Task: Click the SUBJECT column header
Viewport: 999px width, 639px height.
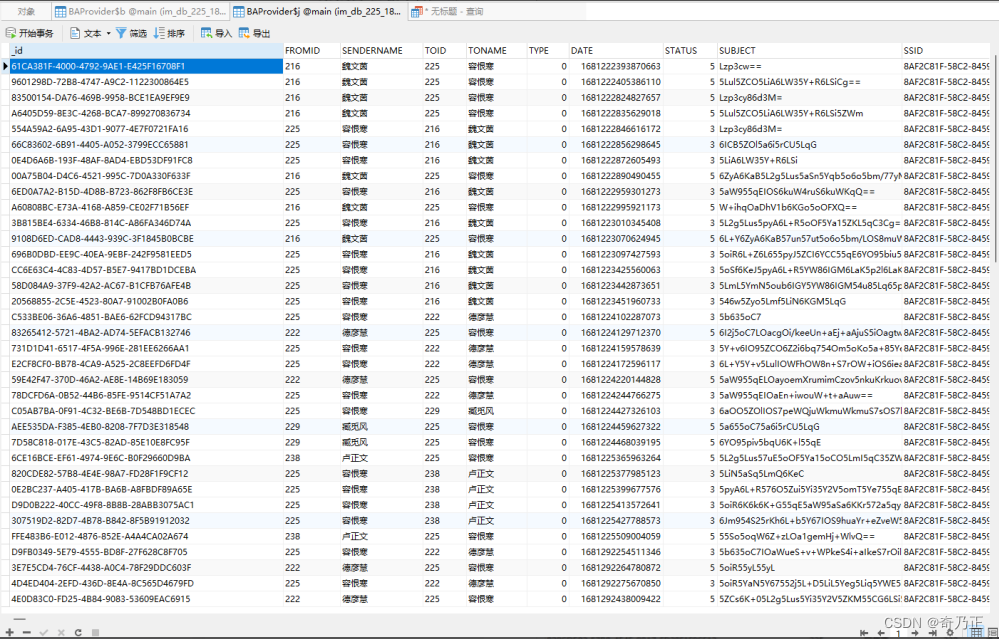Action: point(809,50)
